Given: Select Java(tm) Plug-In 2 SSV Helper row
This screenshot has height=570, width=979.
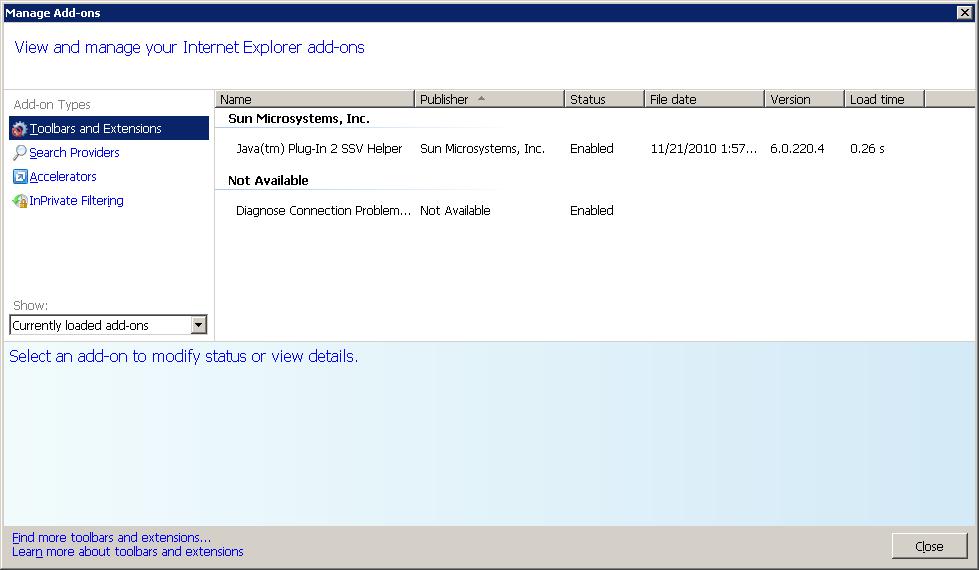Looking at the screenshot, I should pos(594,149).
